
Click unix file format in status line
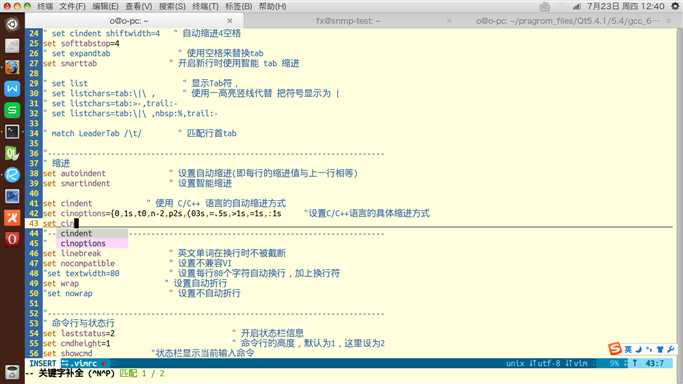[515, 363]
